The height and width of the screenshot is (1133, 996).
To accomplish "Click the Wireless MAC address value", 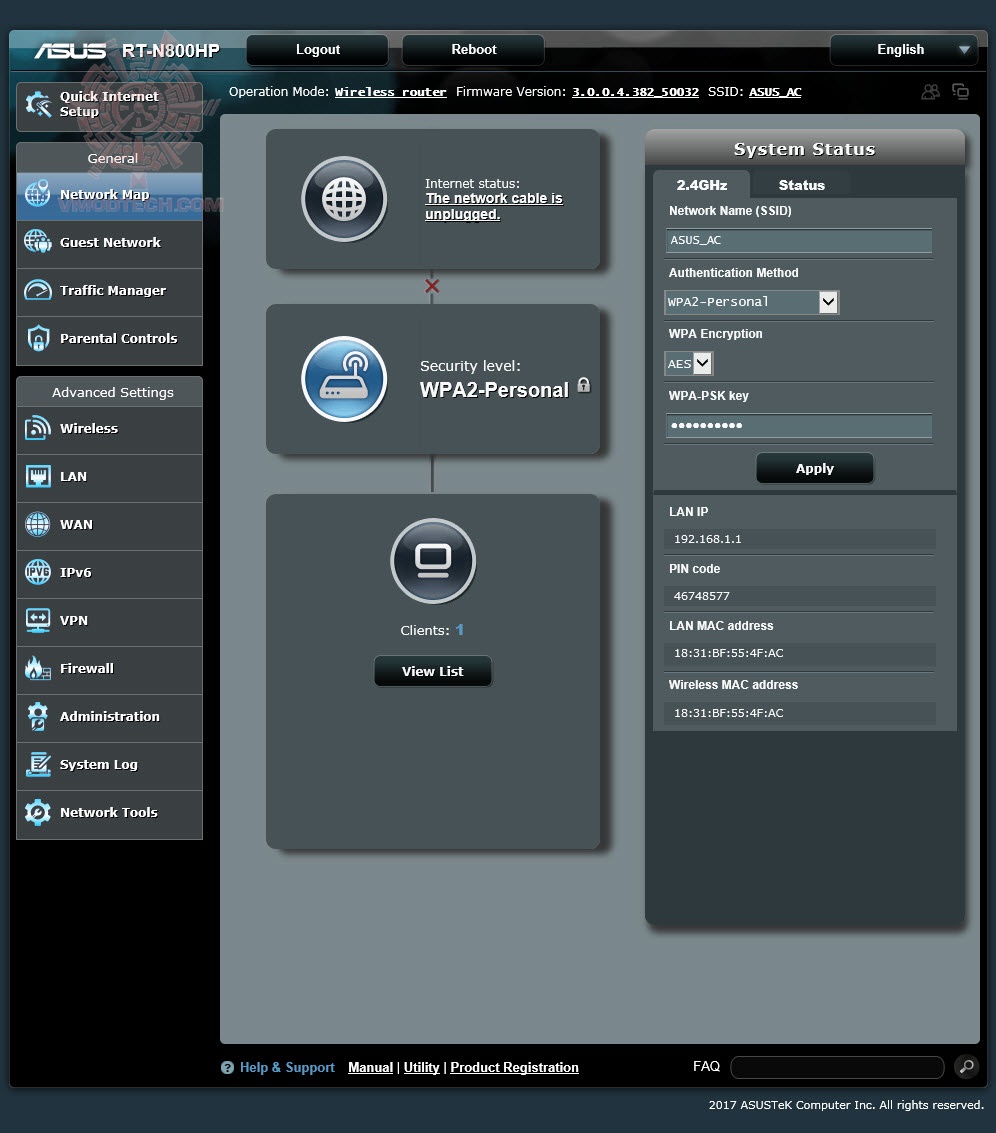I will click(729, 713).
